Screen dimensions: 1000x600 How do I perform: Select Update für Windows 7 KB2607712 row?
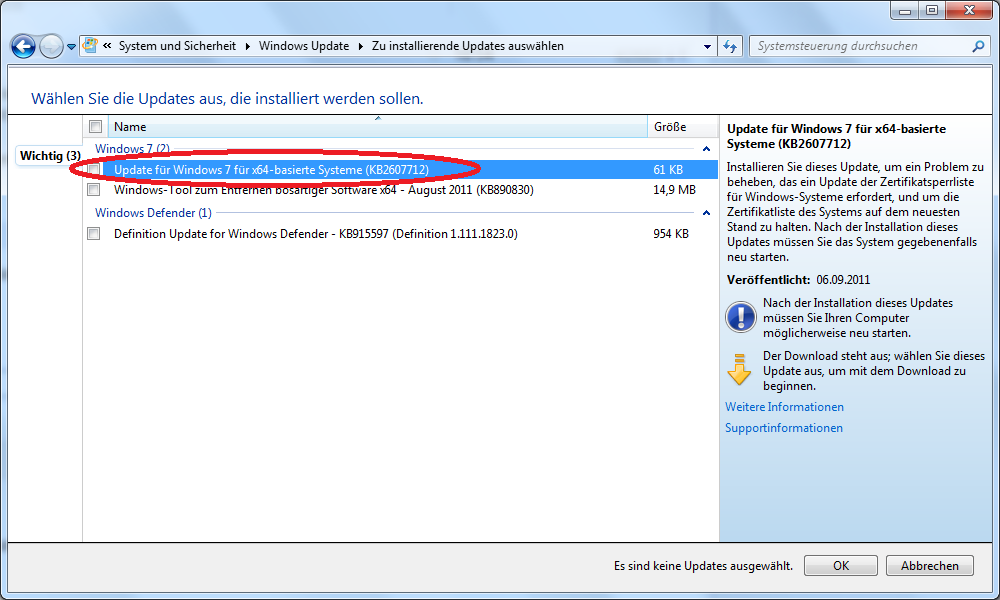click(401, 170)
